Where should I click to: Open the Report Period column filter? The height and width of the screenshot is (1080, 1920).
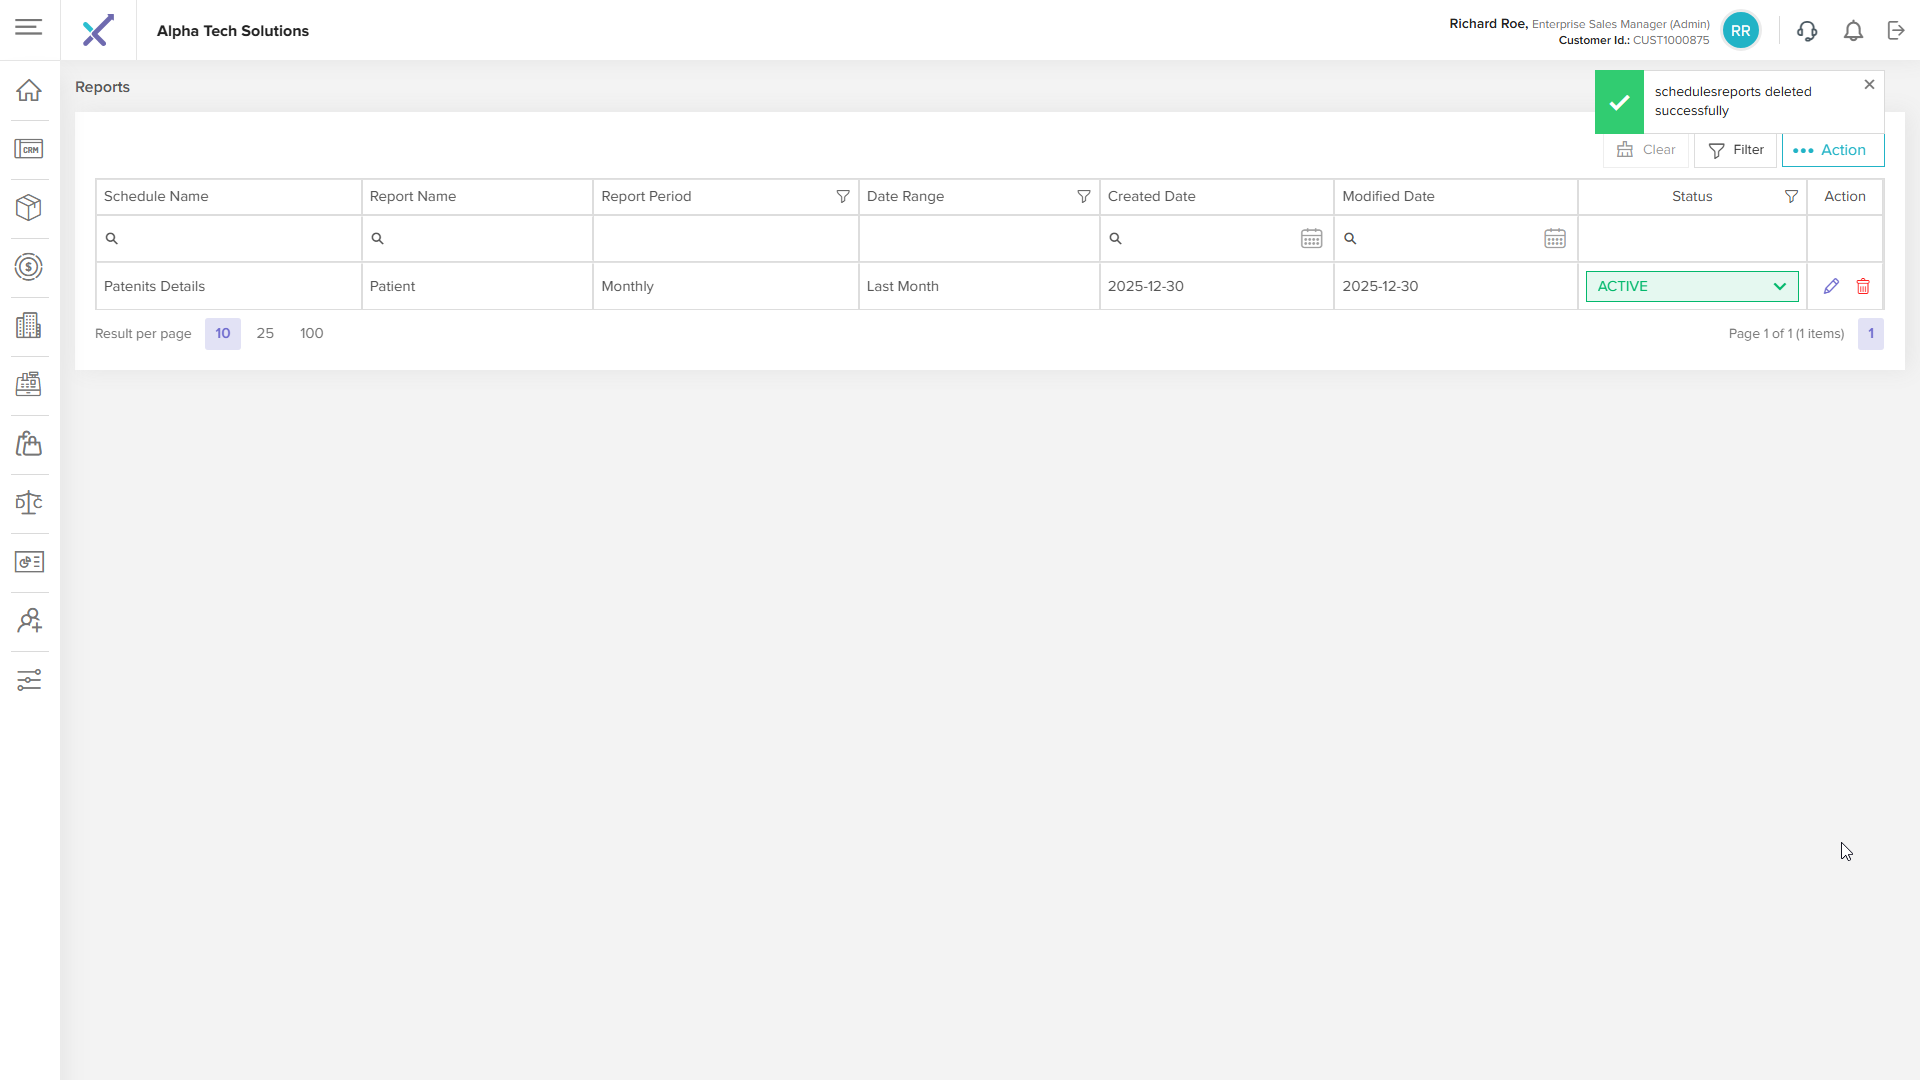843,196
